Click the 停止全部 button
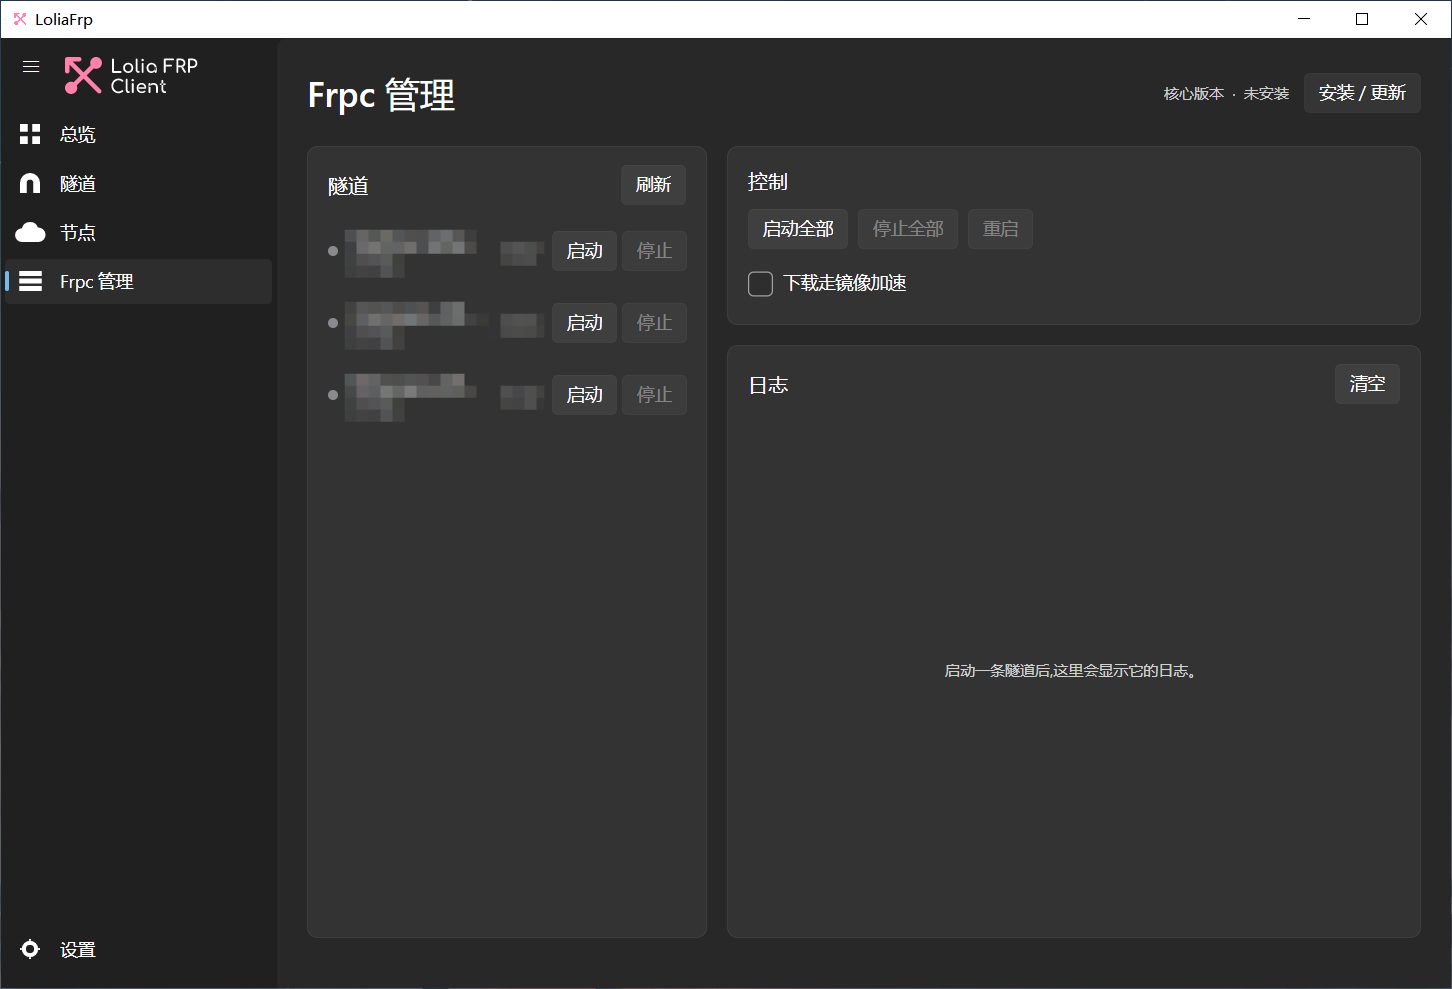Screen dimensions: 1452x989 pyautogui.click(x=908, y=229)
